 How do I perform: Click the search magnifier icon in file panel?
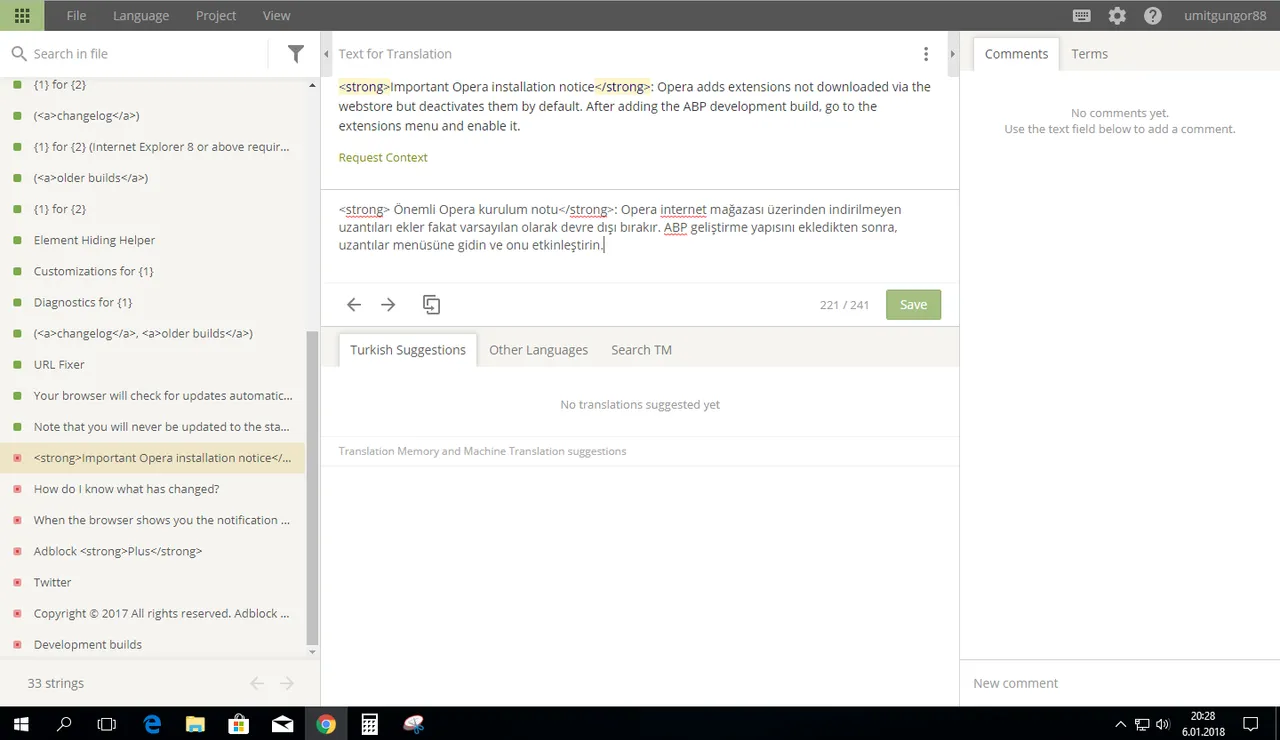(x=18, y=54)
